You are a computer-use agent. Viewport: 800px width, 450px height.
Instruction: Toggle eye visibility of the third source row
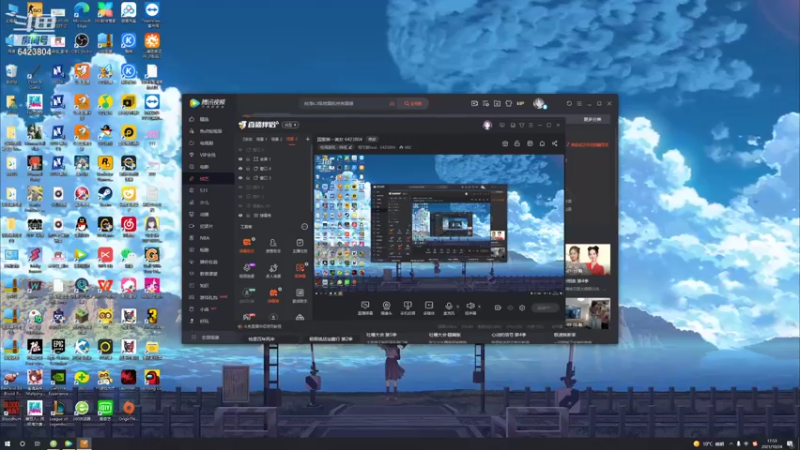[x=240, y=178]
